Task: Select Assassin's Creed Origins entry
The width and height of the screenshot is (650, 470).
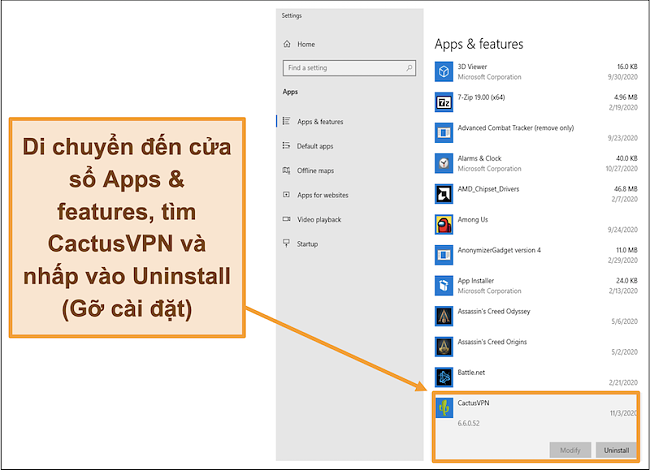Action: point(492,342)
